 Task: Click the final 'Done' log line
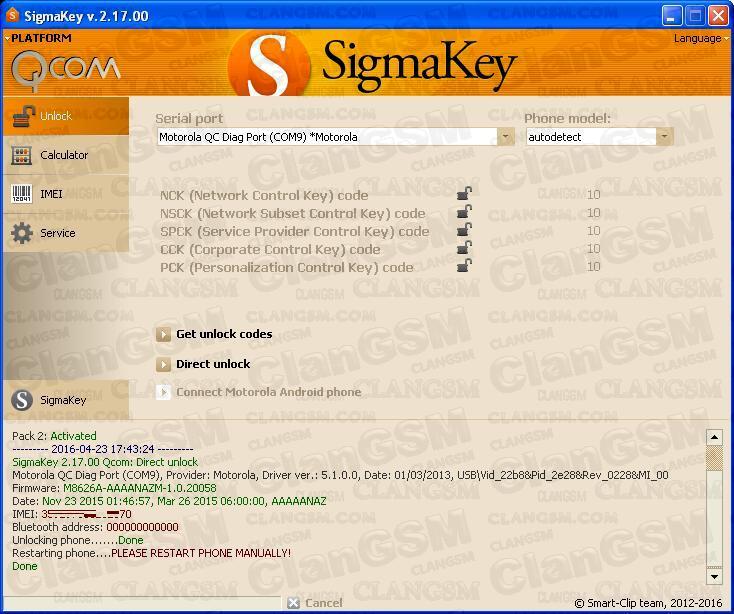(25, 566)
